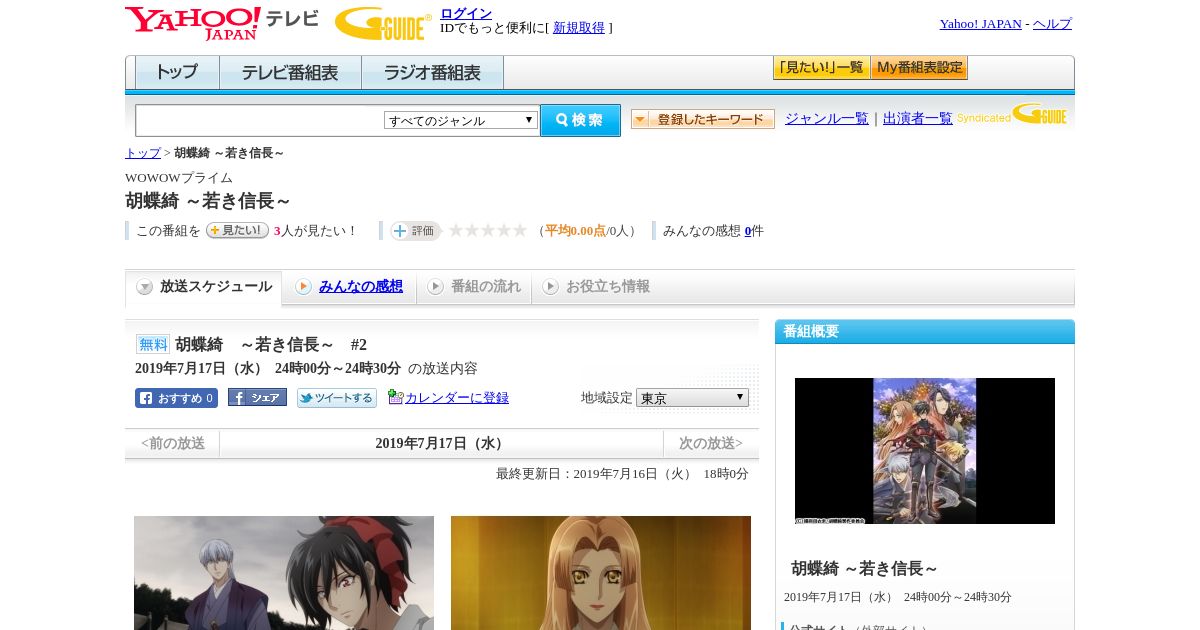1200x630 pixels.
Task: Click the Twitter ツイートする button
Action: pos(337,398)
